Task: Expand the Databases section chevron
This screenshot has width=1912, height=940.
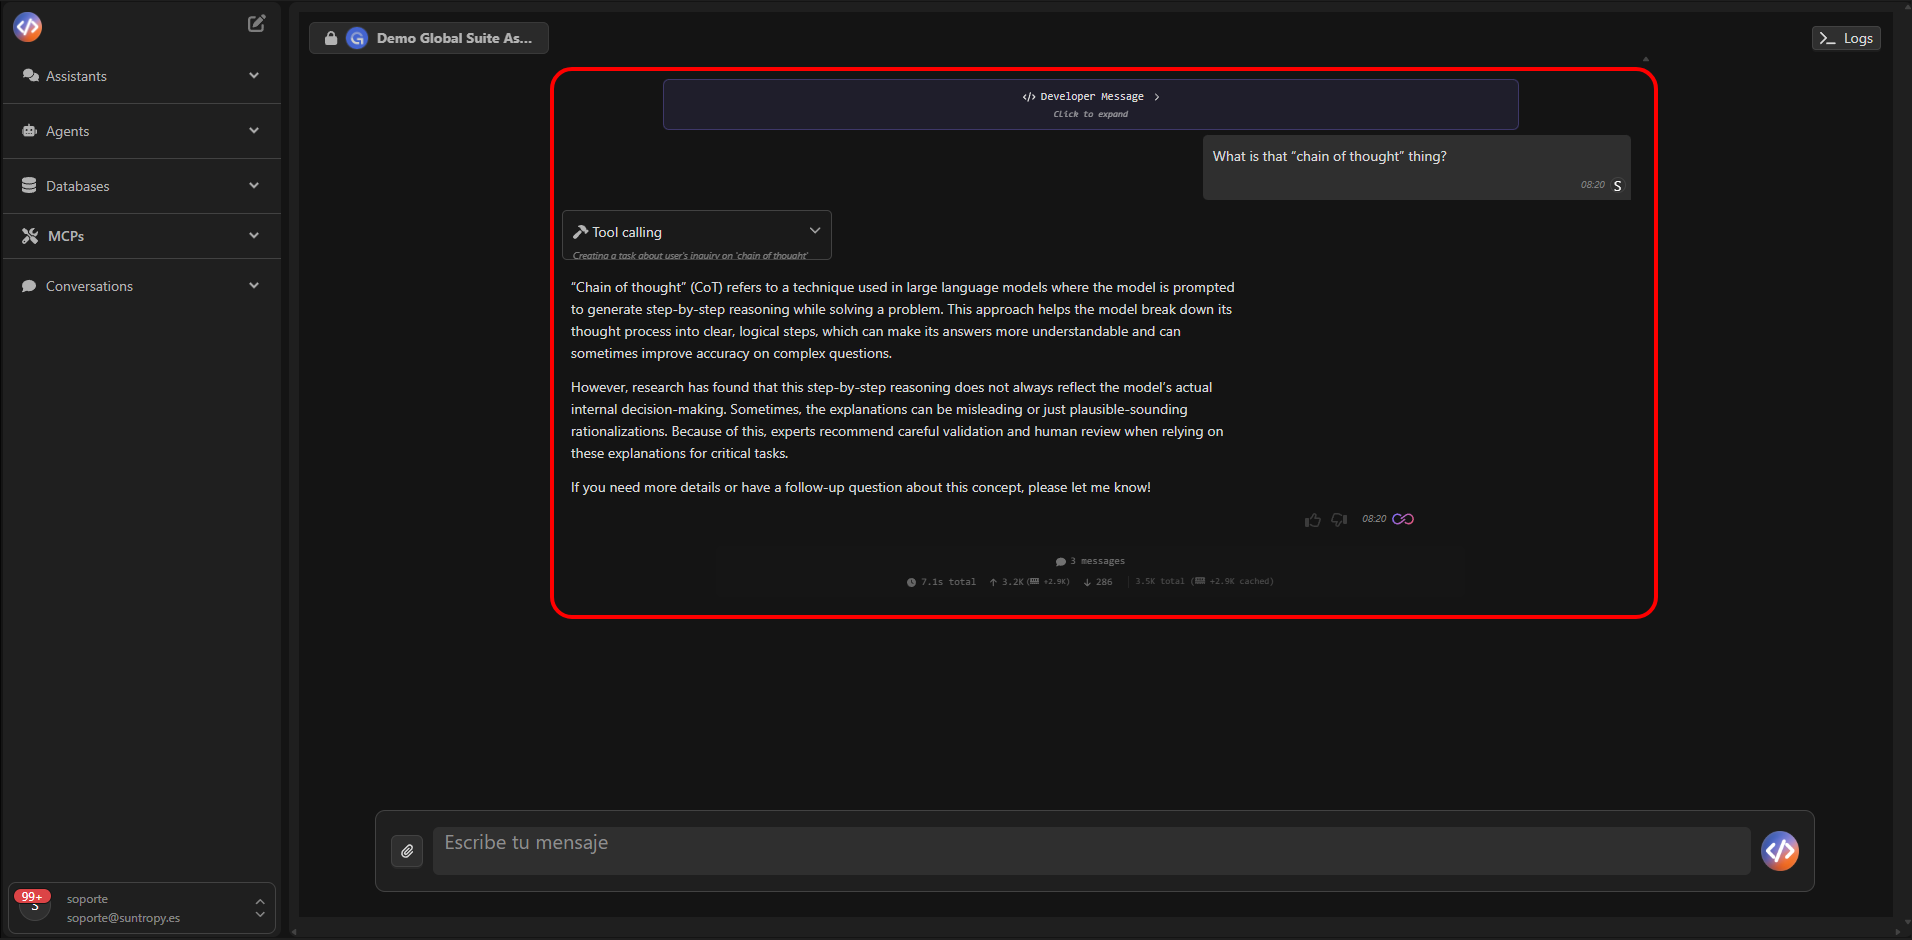Action: (254, 186)
